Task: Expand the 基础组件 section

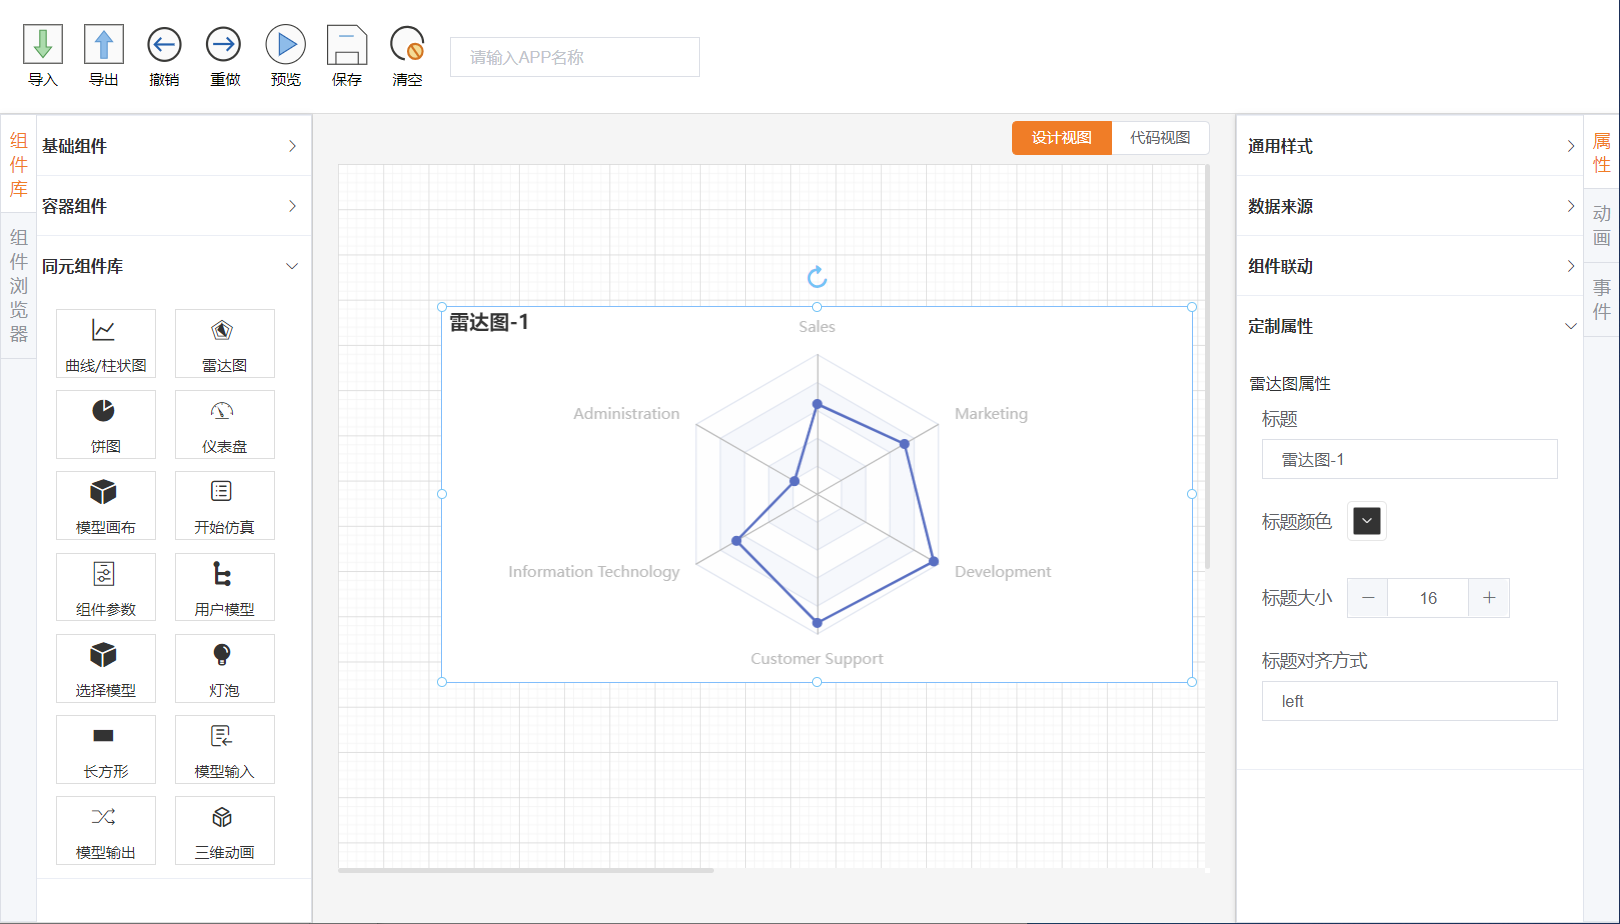Action: click(174, 146)
